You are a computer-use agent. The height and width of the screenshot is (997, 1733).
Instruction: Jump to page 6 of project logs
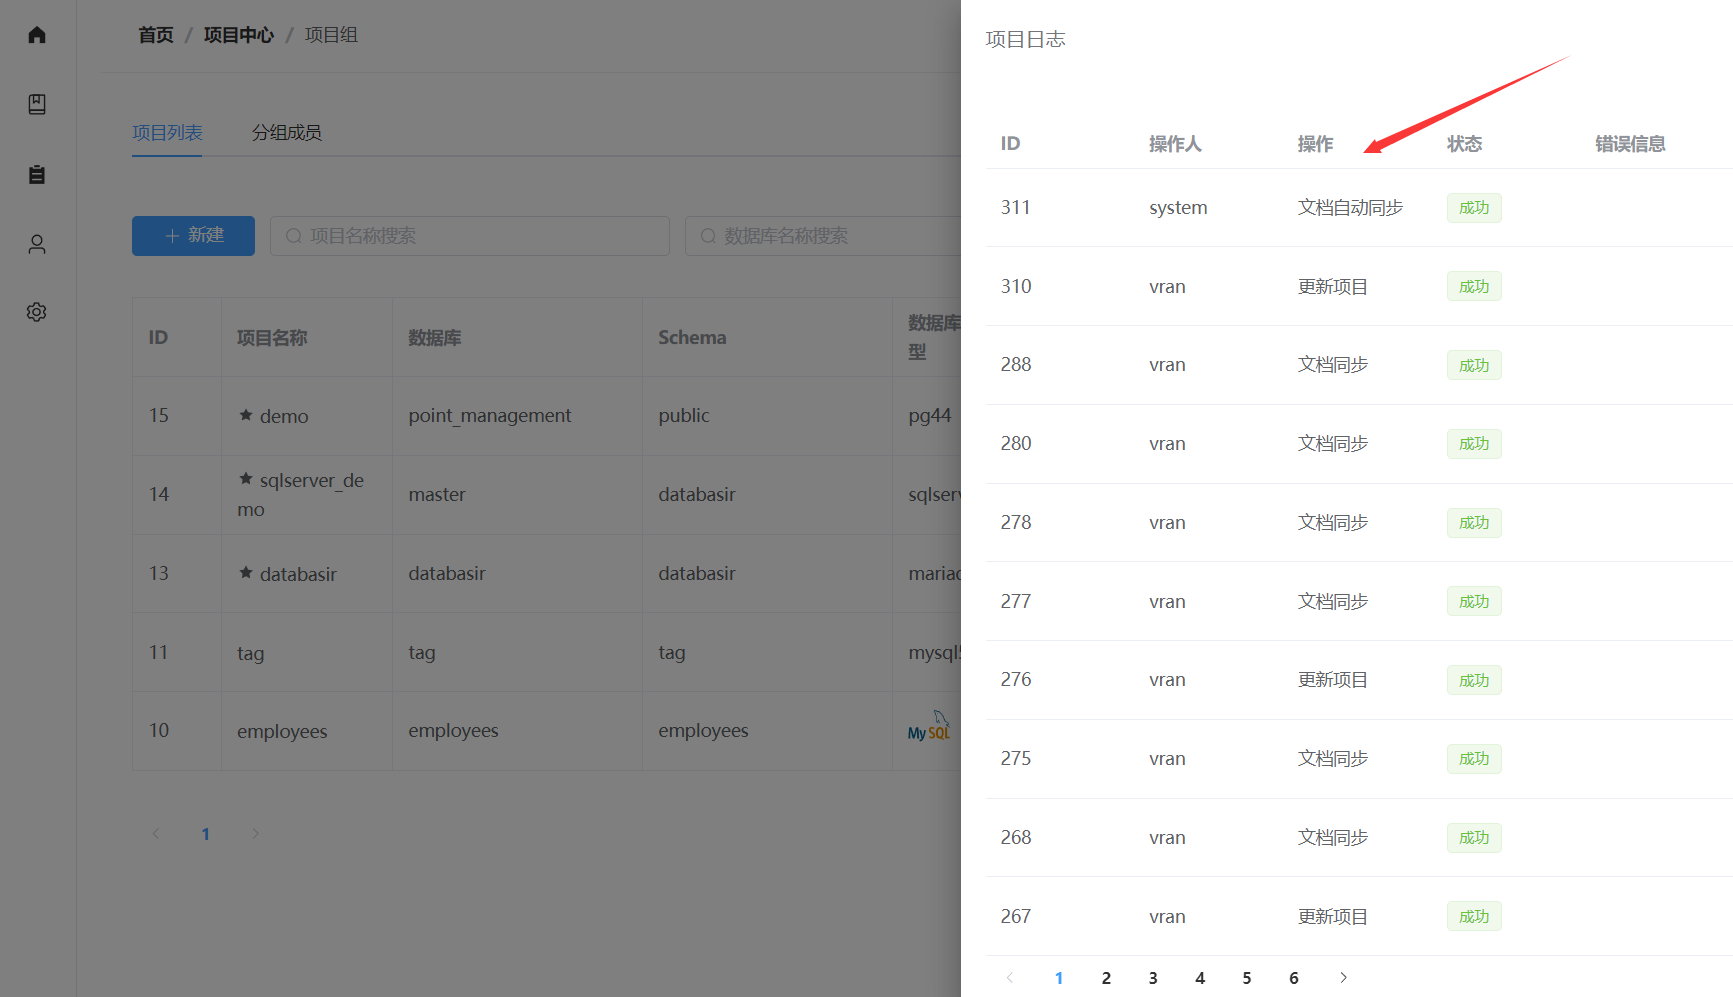click(x=1293, y=977)
